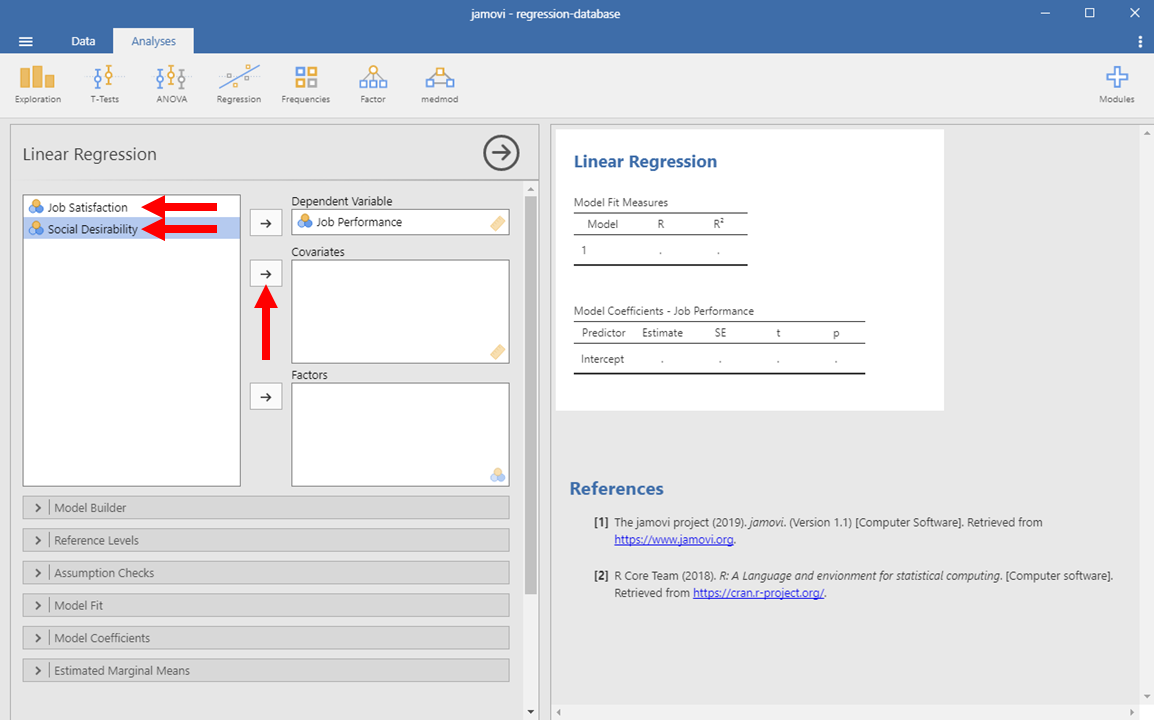Switch to the Data tab
Image resolution: width=1154 pixels, height=720 pixels.
pos(83,41)
